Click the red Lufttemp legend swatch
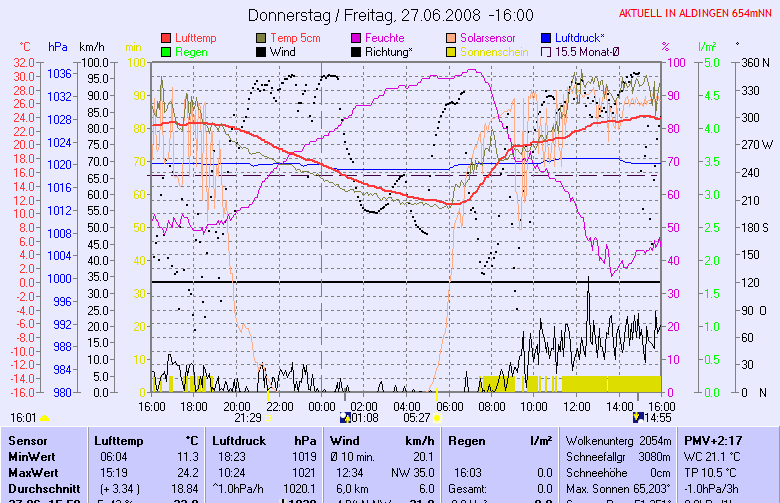Image resolution: width=780 pixels, height=503 pixels. click(166, 38)
